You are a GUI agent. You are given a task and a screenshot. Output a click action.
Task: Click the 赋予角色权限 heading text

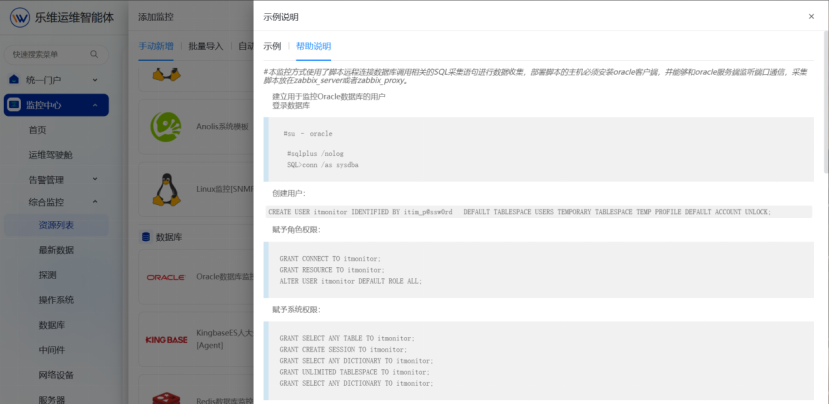point(296,229)
